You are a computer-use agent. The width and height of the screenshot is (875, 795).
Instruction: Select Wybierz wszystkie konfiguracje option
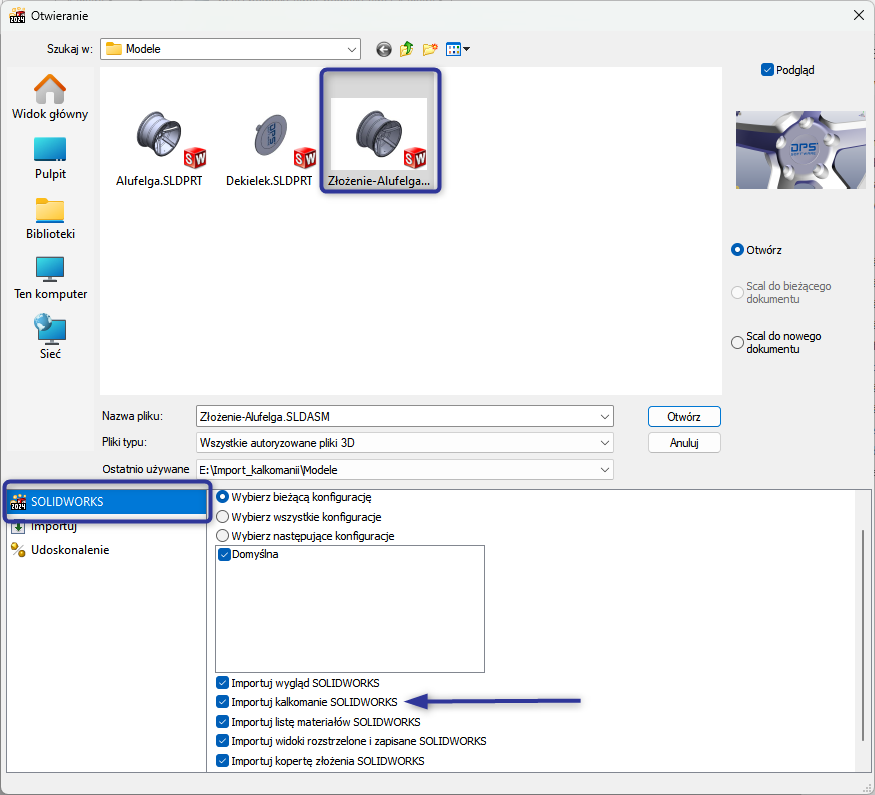pos(223,517)
